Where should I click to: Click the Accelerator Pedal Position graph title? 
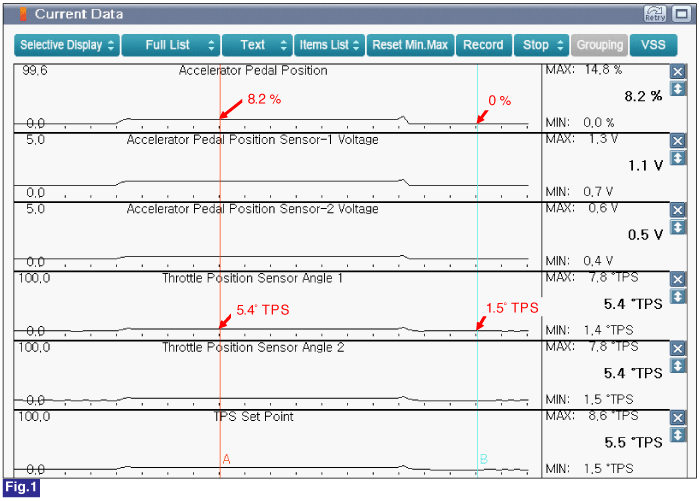click(x=253, y=71)
